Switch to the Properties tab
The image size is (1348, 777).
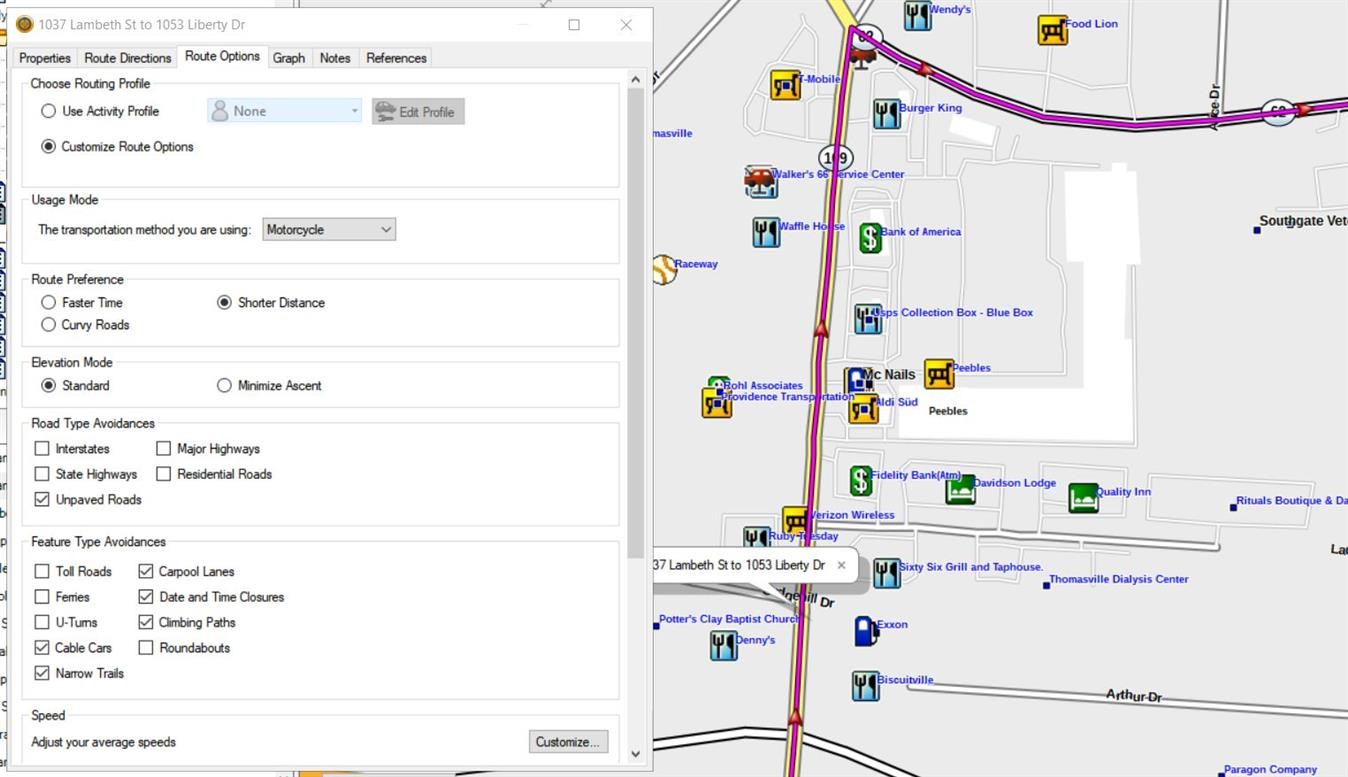45,58
